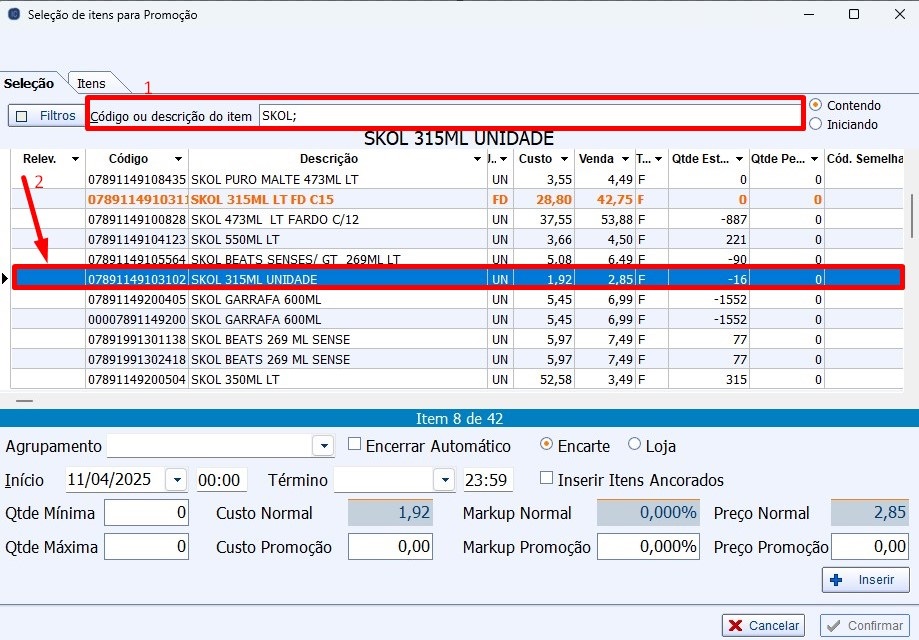Viewport: 919px width, 640px height.
Task: Toggle the Filtros checkbox
Action: pos(22,116)
